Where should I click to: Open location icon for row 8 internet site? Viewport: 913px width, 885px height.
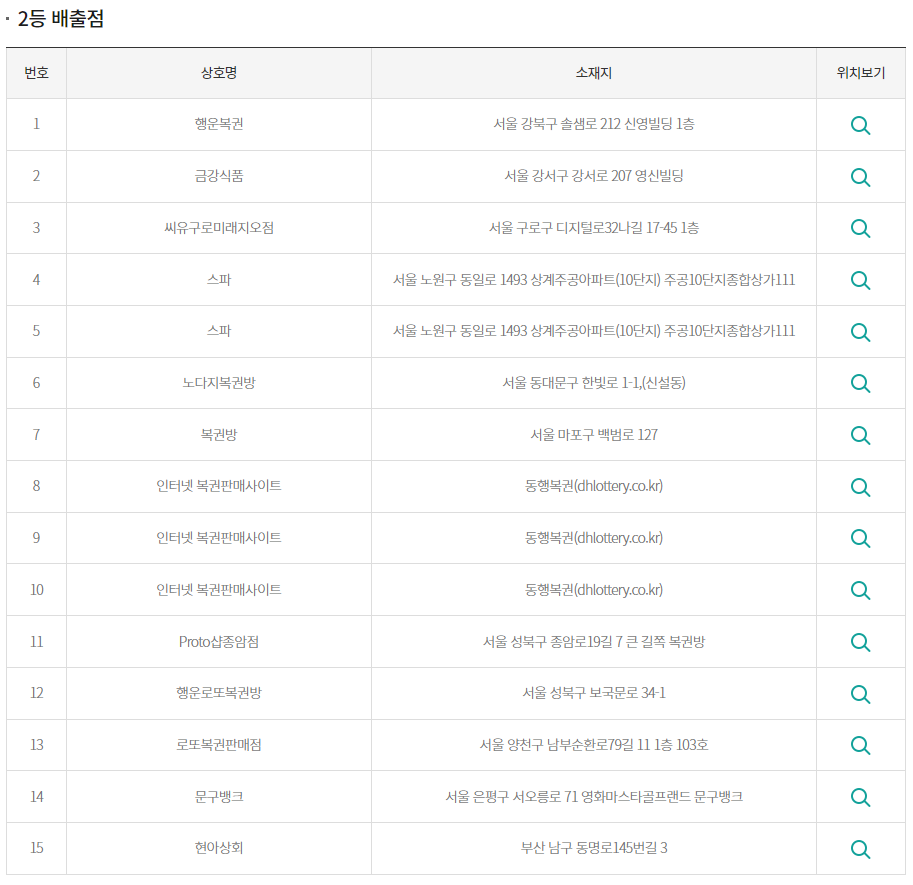(860, 487)
